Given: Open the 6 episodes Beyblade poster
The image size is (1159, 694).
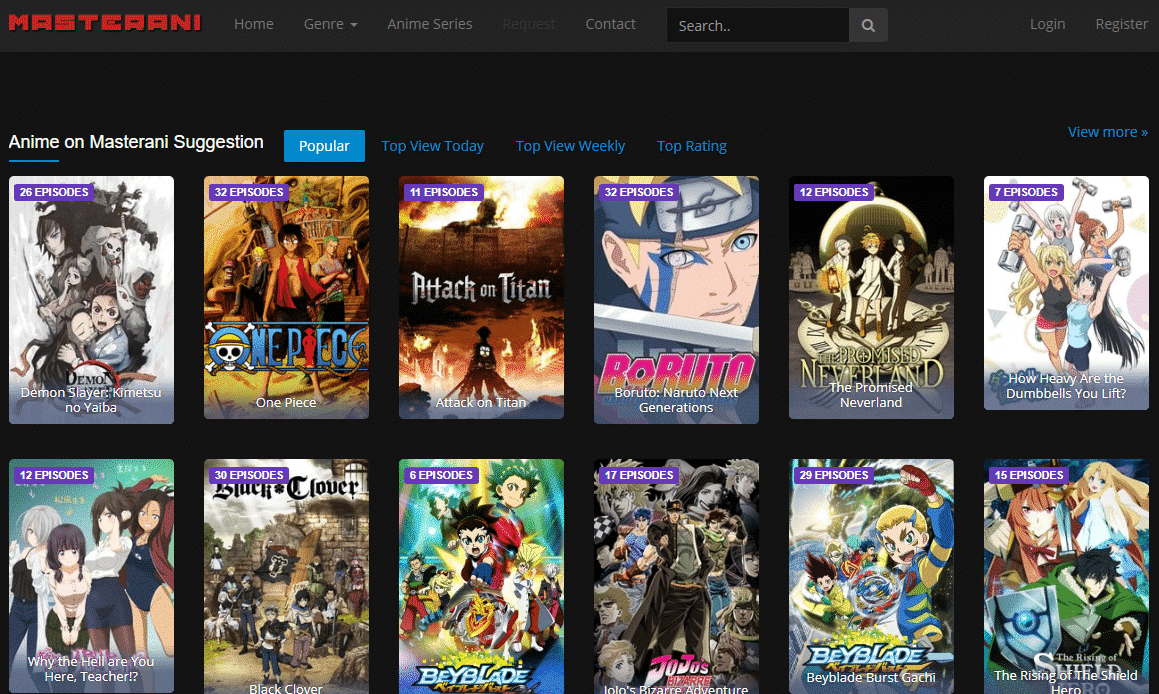Looking at the screenshot, I should tap(481, 576).
